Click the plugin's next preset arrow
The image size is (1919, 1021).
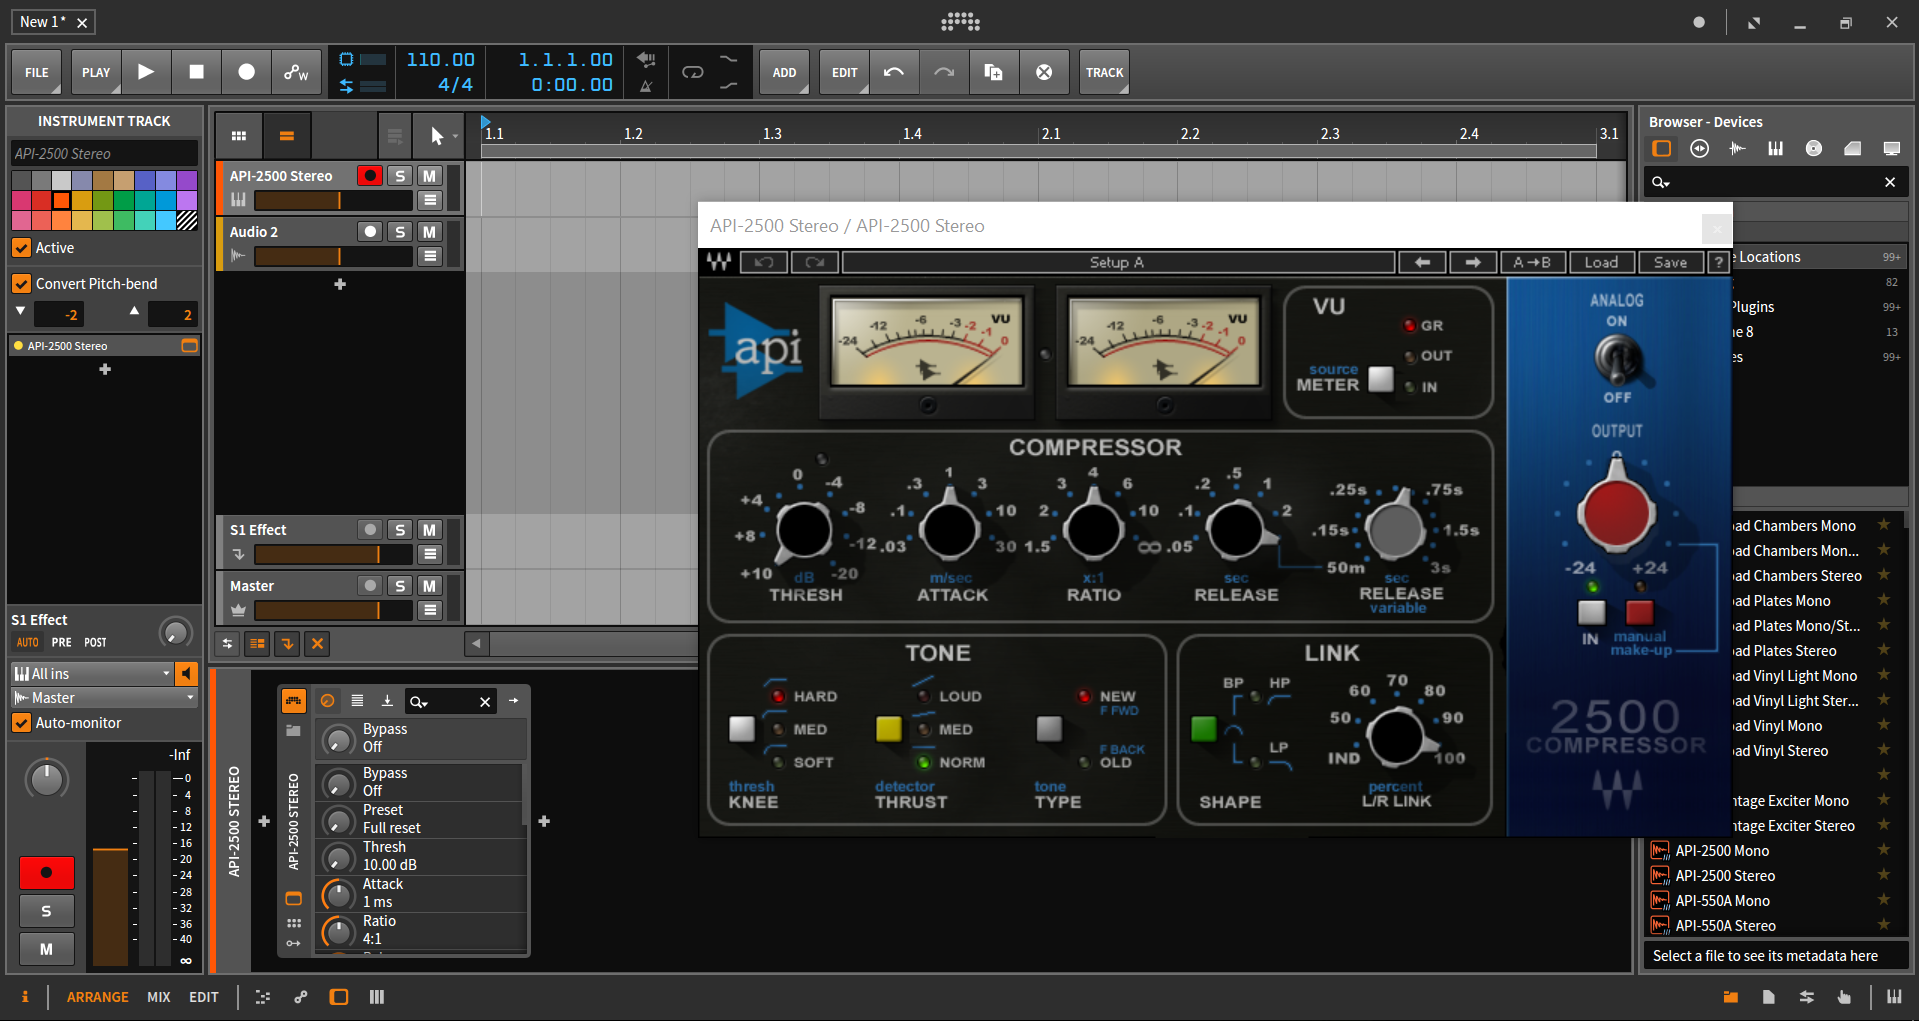point(1472,262)
